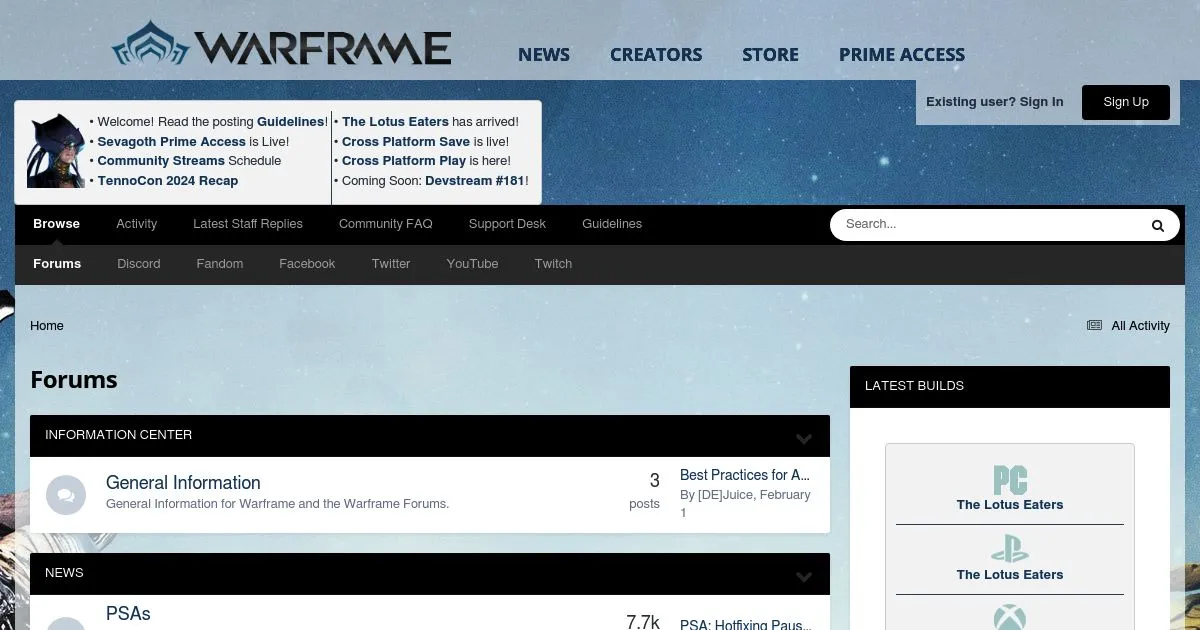
Task: Click the LATEST BUILDS sidebar heading
Action: click(914, 386)
